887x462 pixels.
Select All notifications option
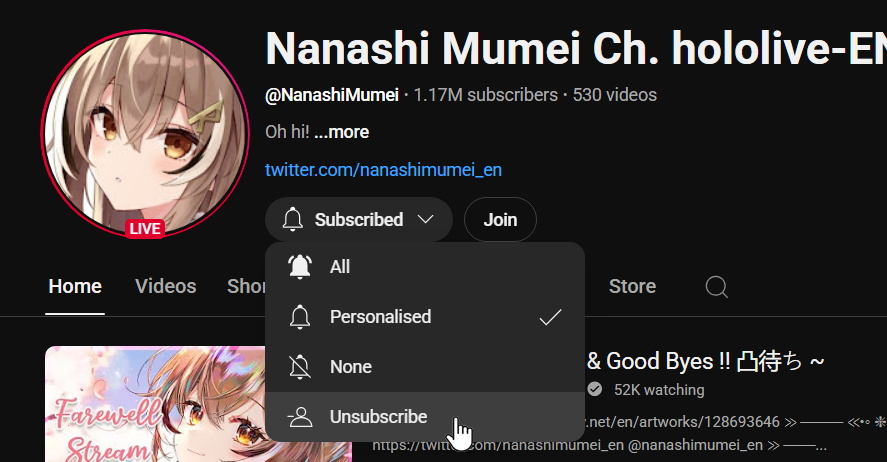point(425,267)
